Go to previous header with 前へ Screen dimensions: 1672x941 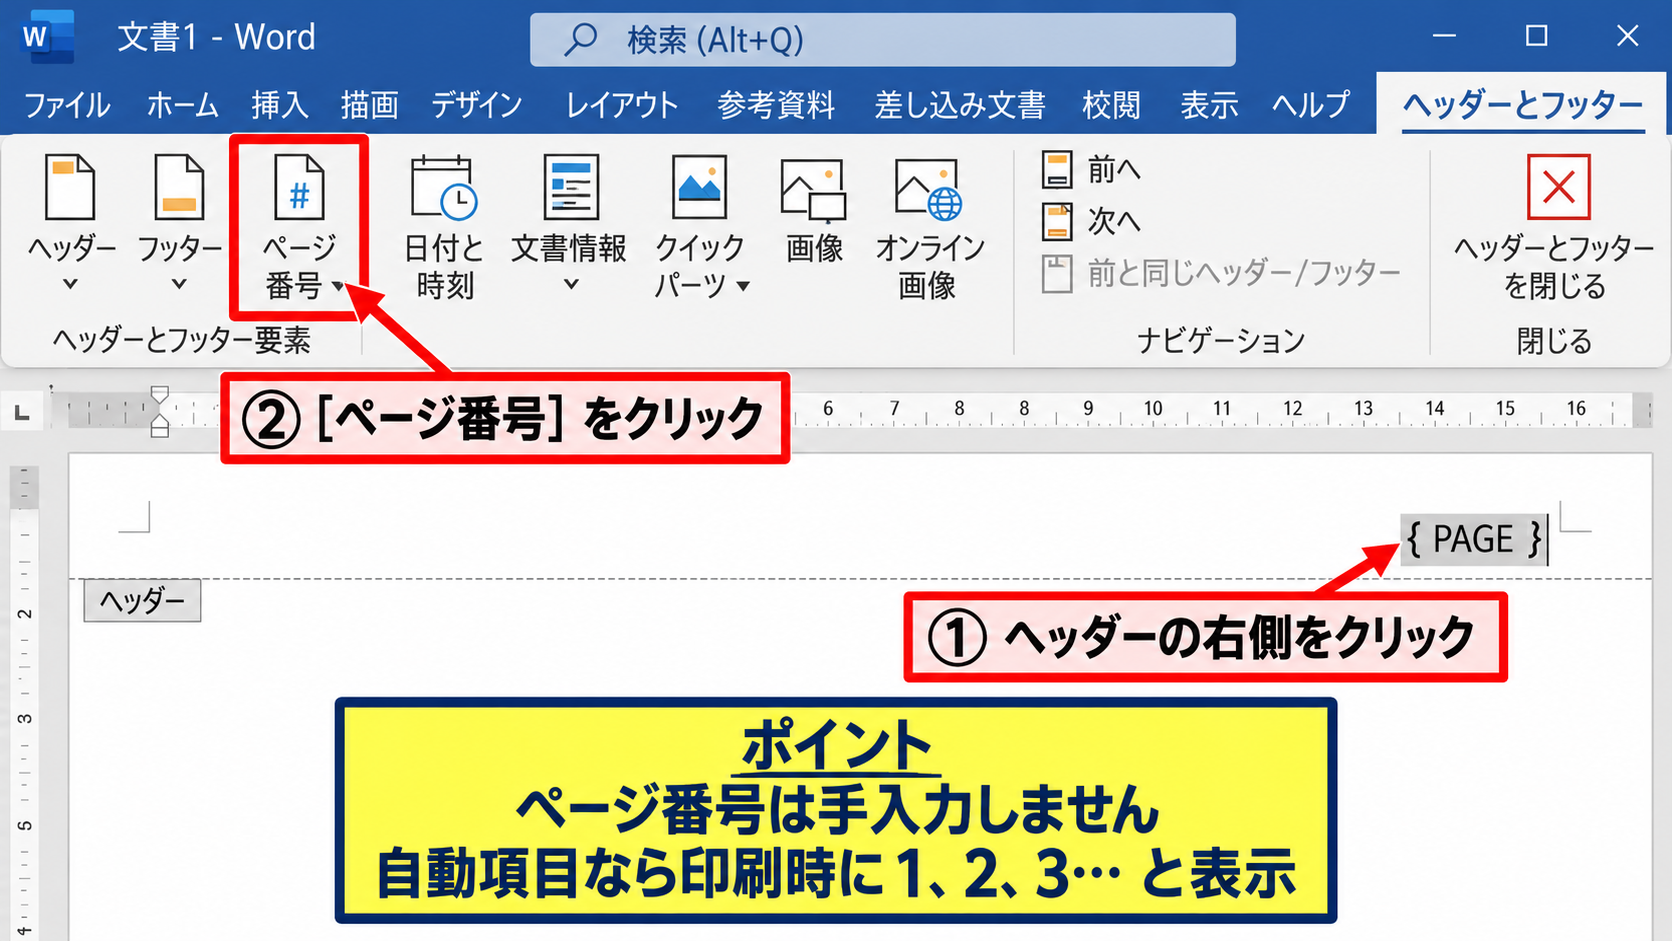click(1091, 170)
